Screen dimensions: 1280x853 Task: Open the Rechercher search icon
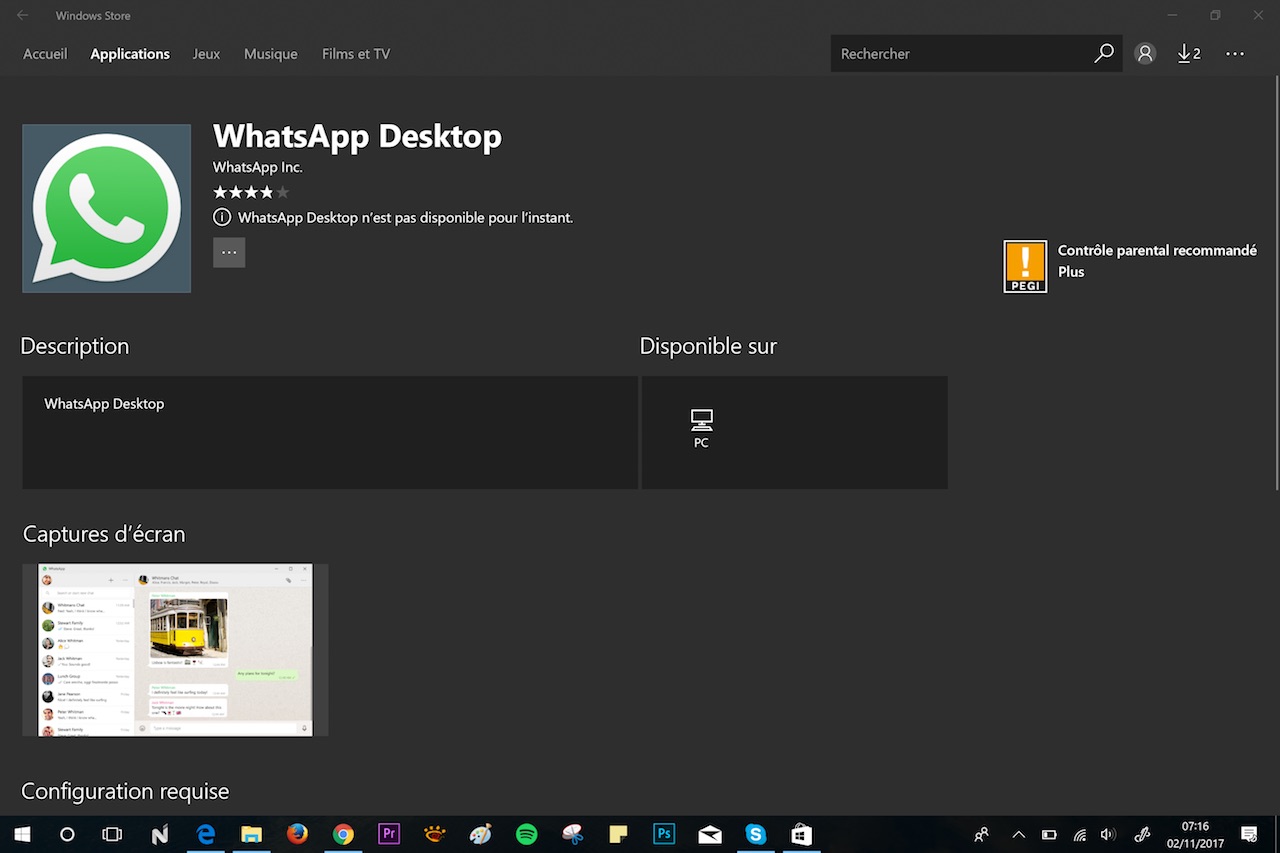coord(1104,53)
